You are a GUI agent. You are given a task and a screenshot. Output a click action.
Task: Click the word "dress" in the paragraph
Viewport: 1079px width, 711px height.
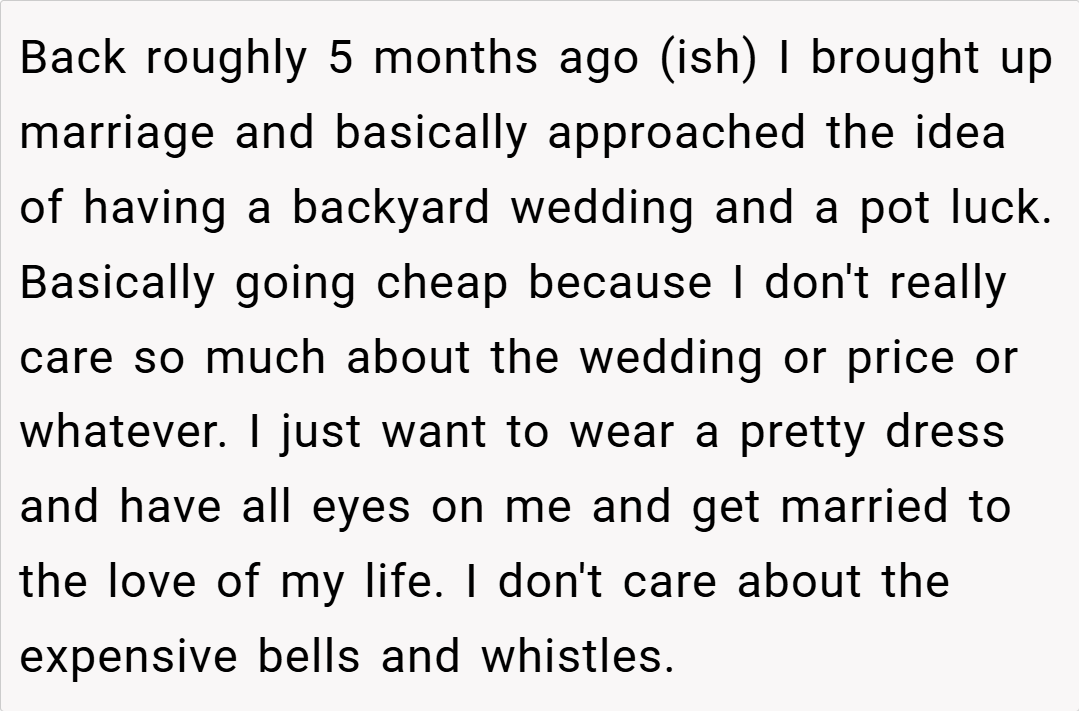point(945,433)
